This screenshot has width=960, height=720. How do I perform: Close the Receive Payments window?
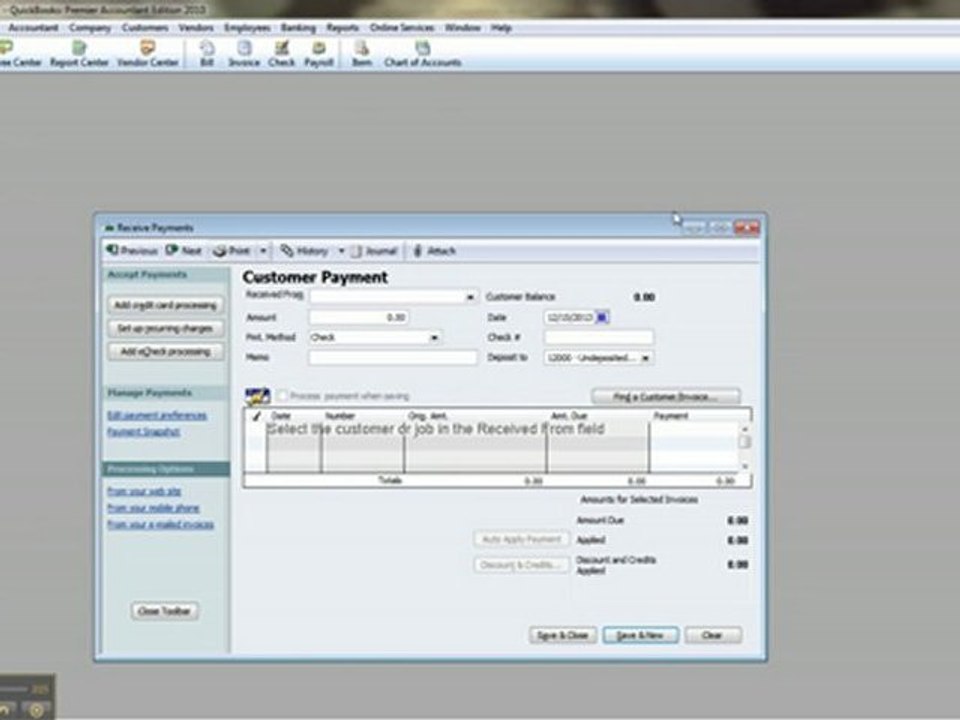[747, 228]
